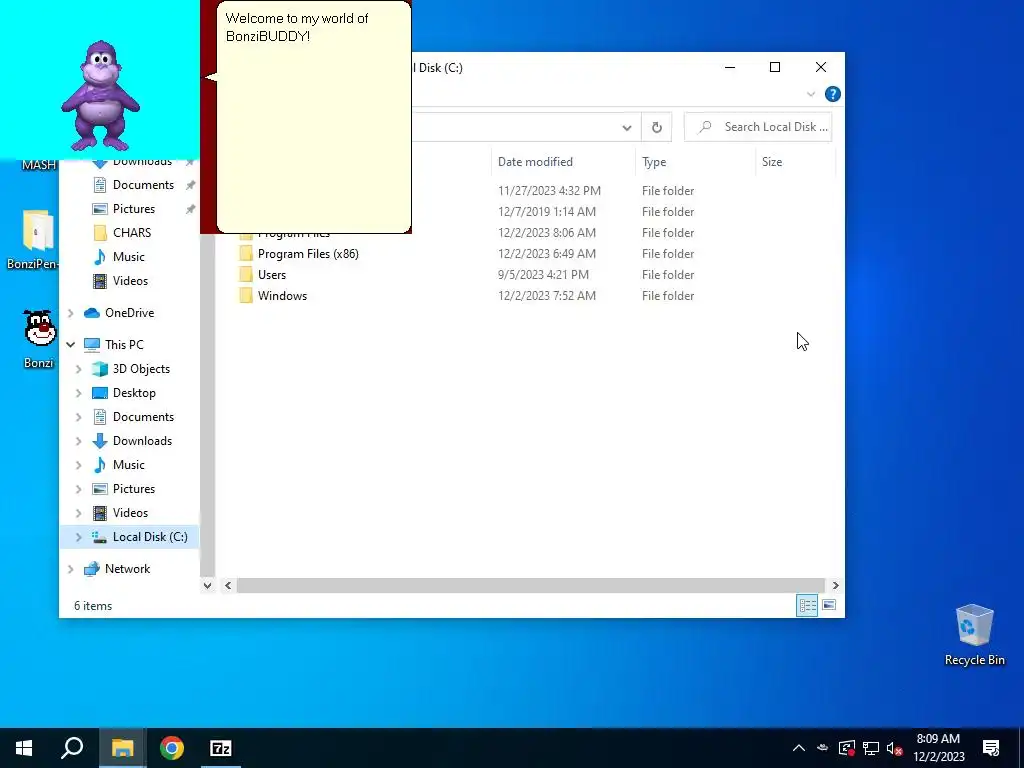Select the Users folder row
1024x768 pixels.
click(x=272, y=275)
